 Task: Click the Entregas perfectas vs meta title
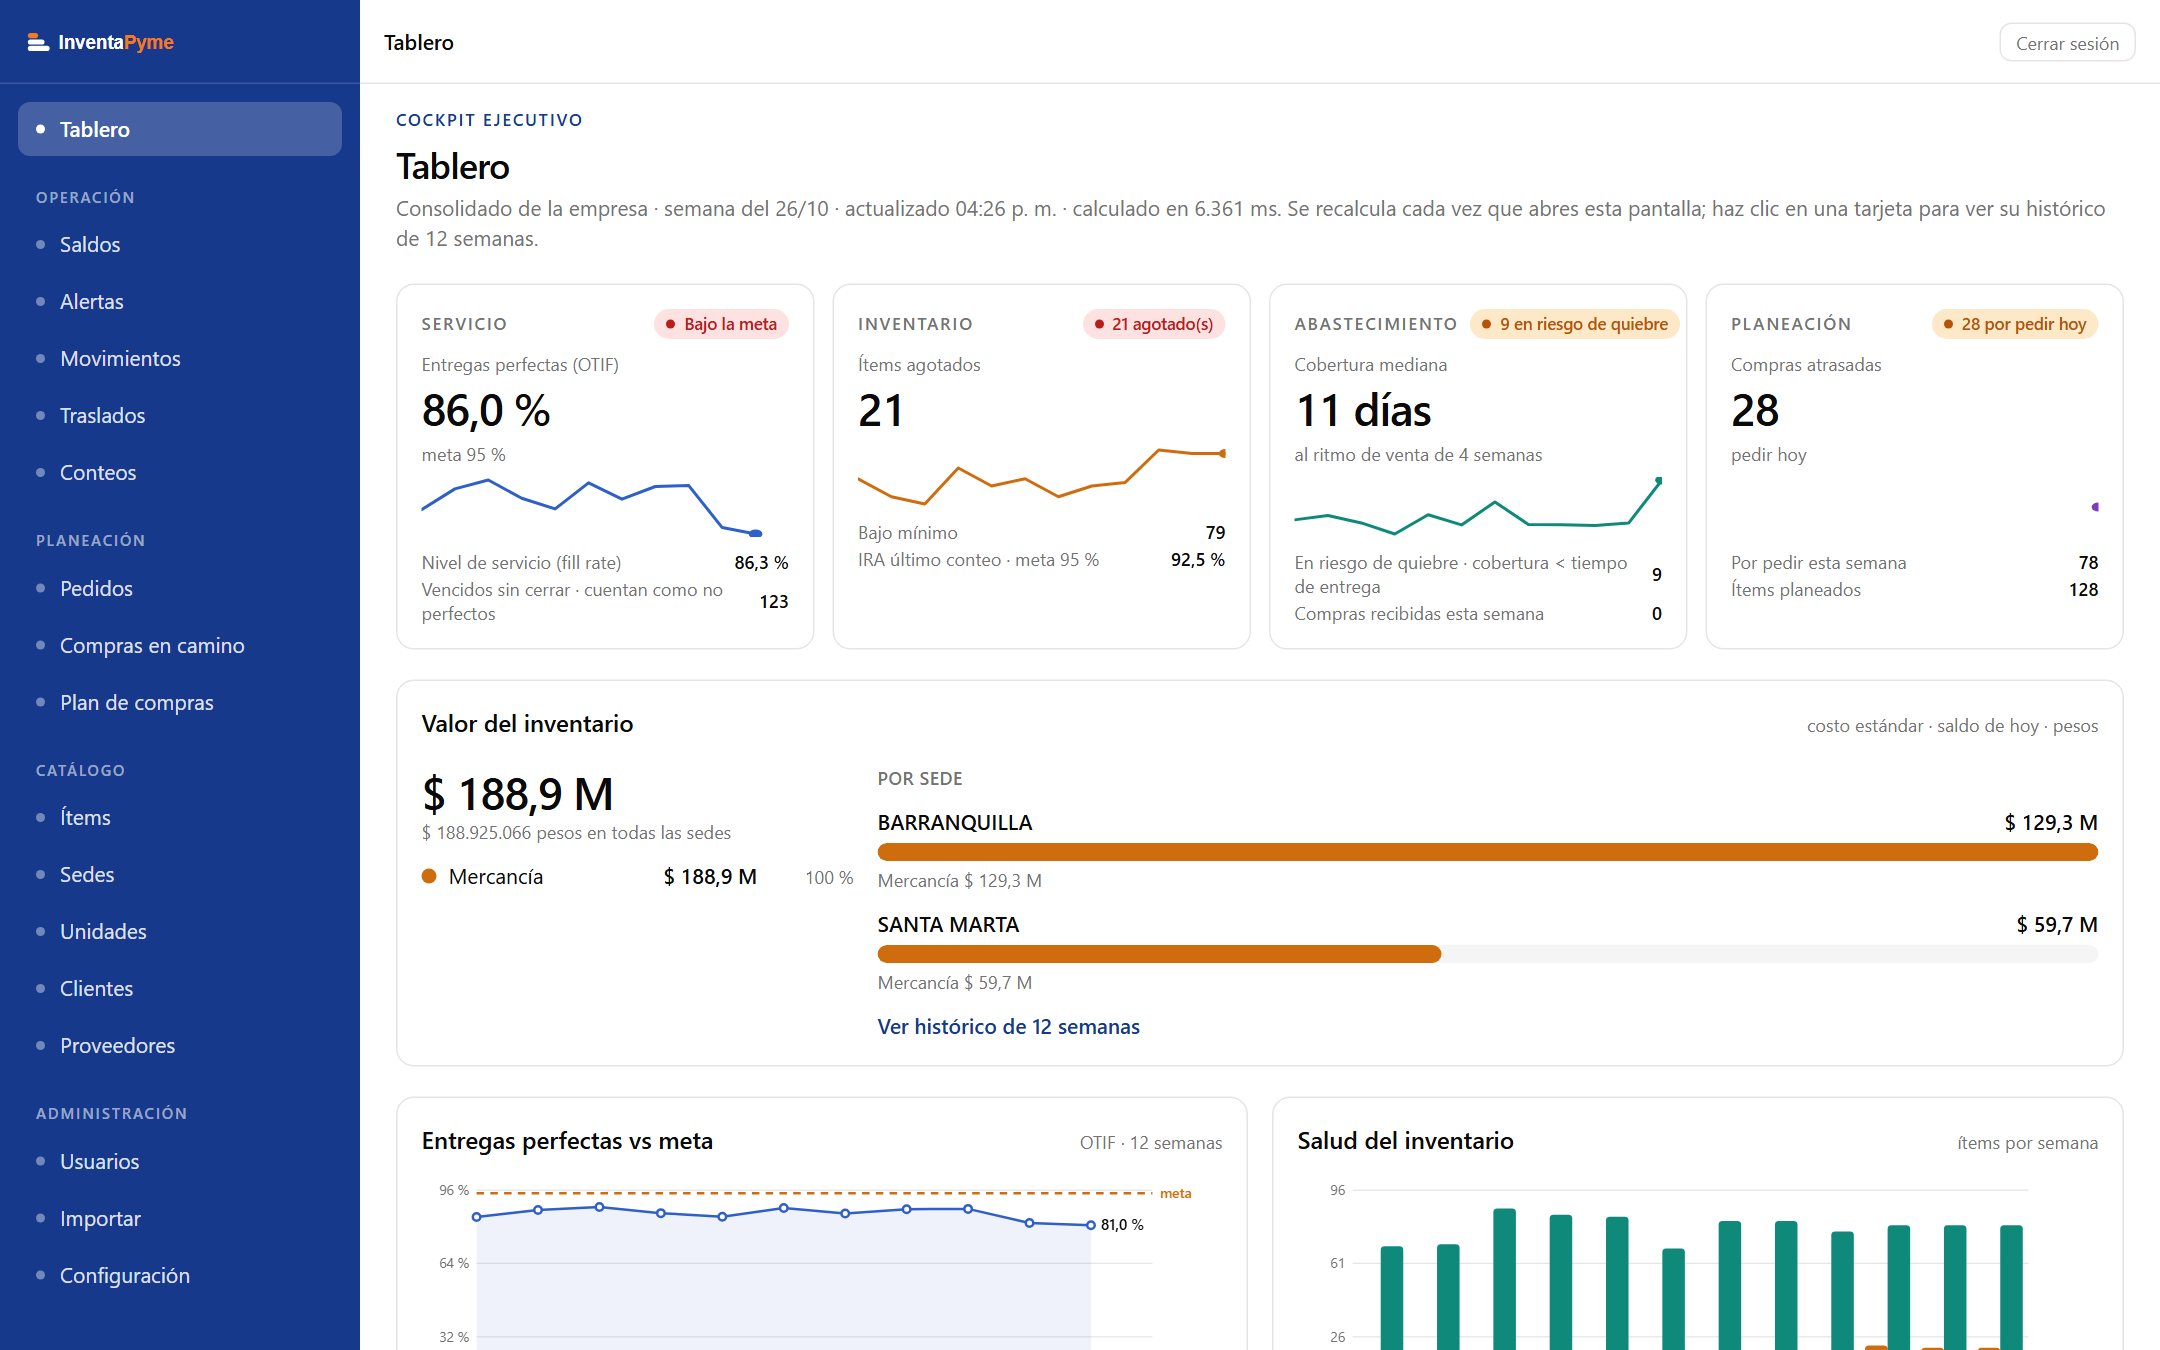(x=567, y=1141)
